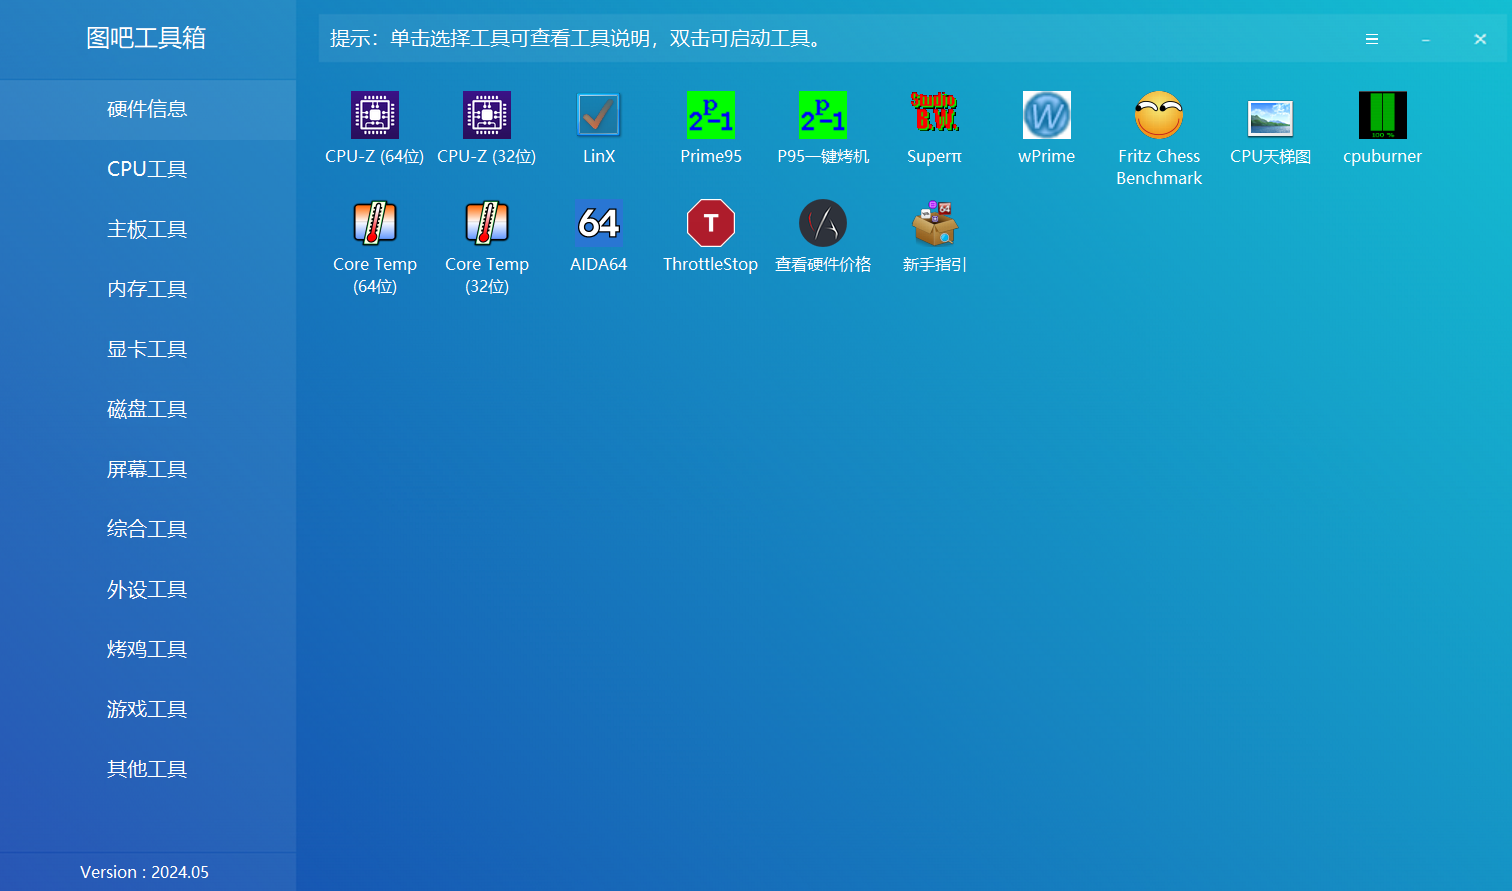The image size is (1512, 891).
Task: Open the 内存工具 category
Action: coord(148,289)
